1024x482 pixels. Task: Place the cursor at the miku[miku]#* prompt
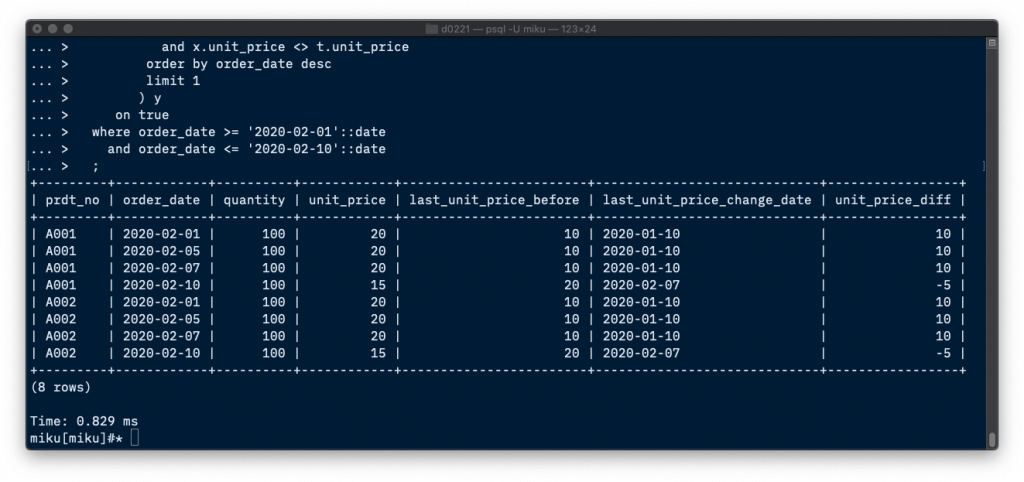click(x=135, y=438)
